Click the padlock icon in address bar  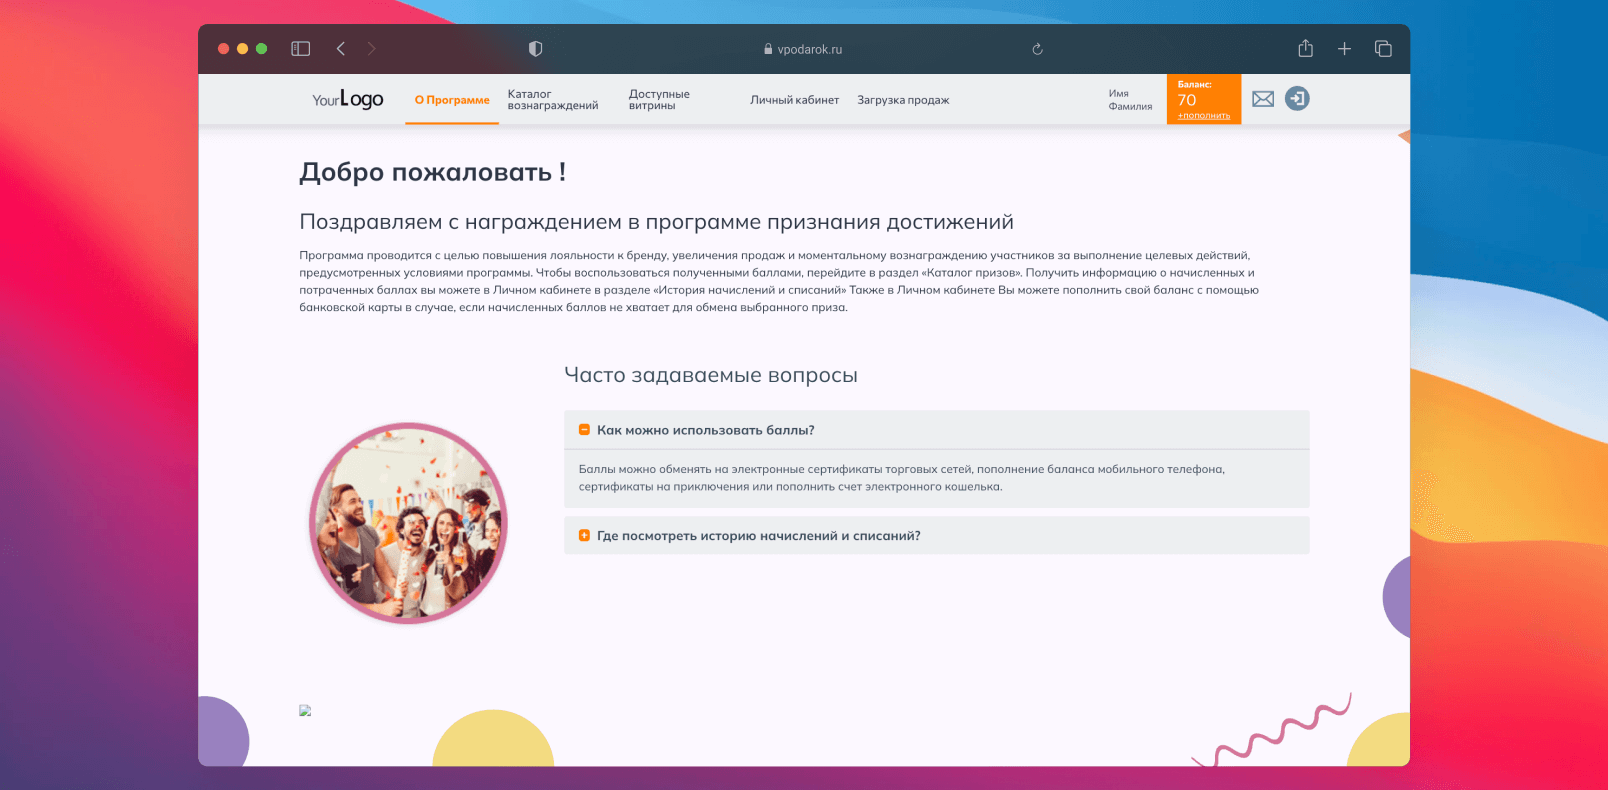pyautogui.click(x=768, y=49)
